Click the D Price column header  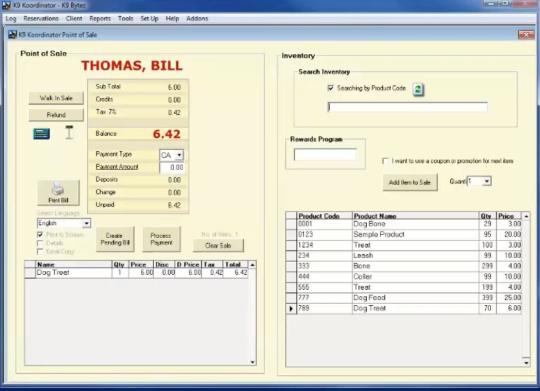click(x=188, y=265)
